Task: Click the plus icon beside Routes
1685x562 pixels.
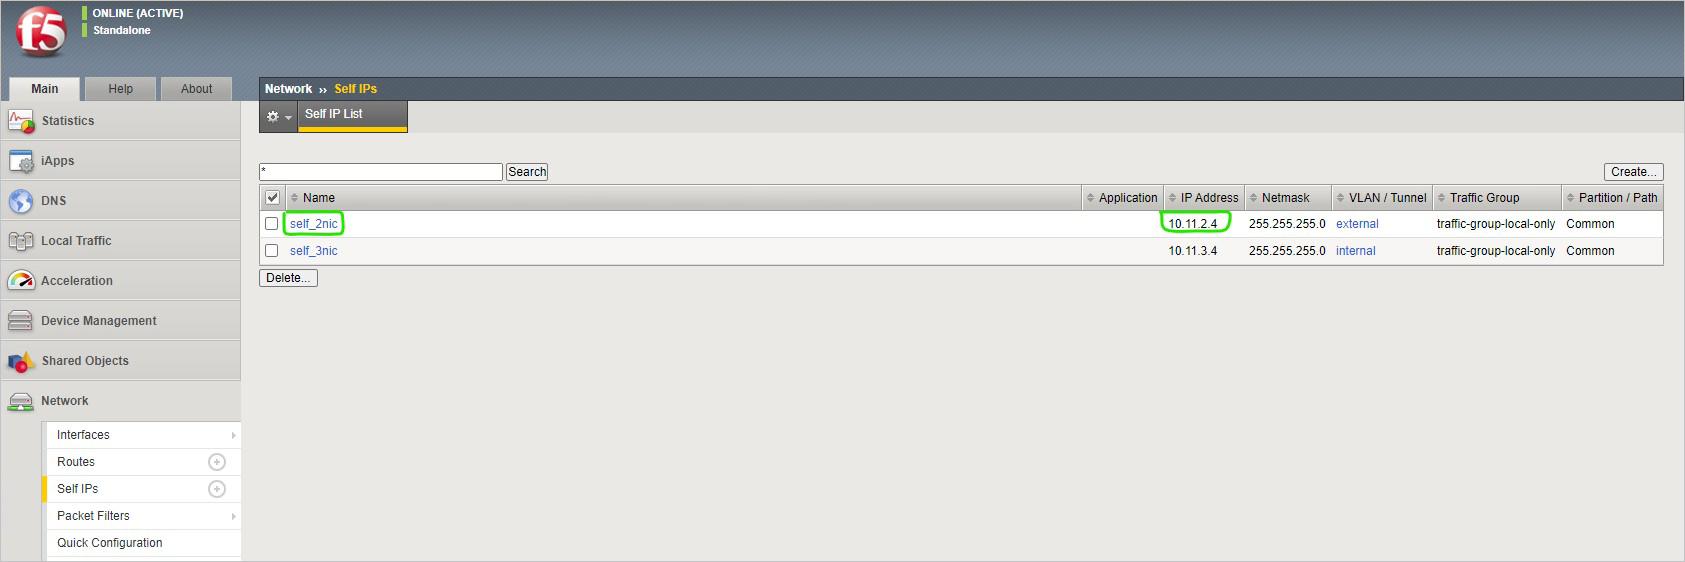Action: (217, 462)
